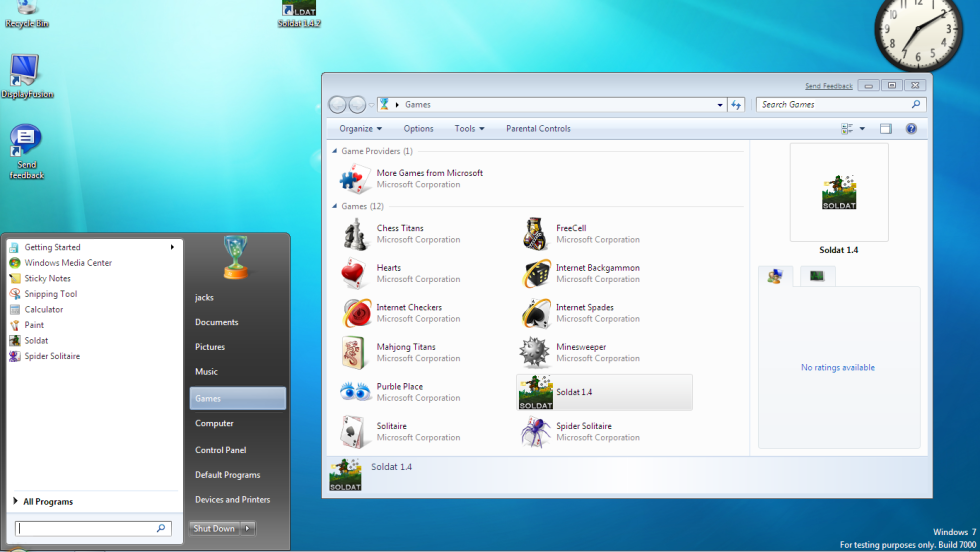Click the desktop clock gadget
Image resolution: width=980 pixels, height=552 pixels.
pyautogui.click(x=918, y=30)
